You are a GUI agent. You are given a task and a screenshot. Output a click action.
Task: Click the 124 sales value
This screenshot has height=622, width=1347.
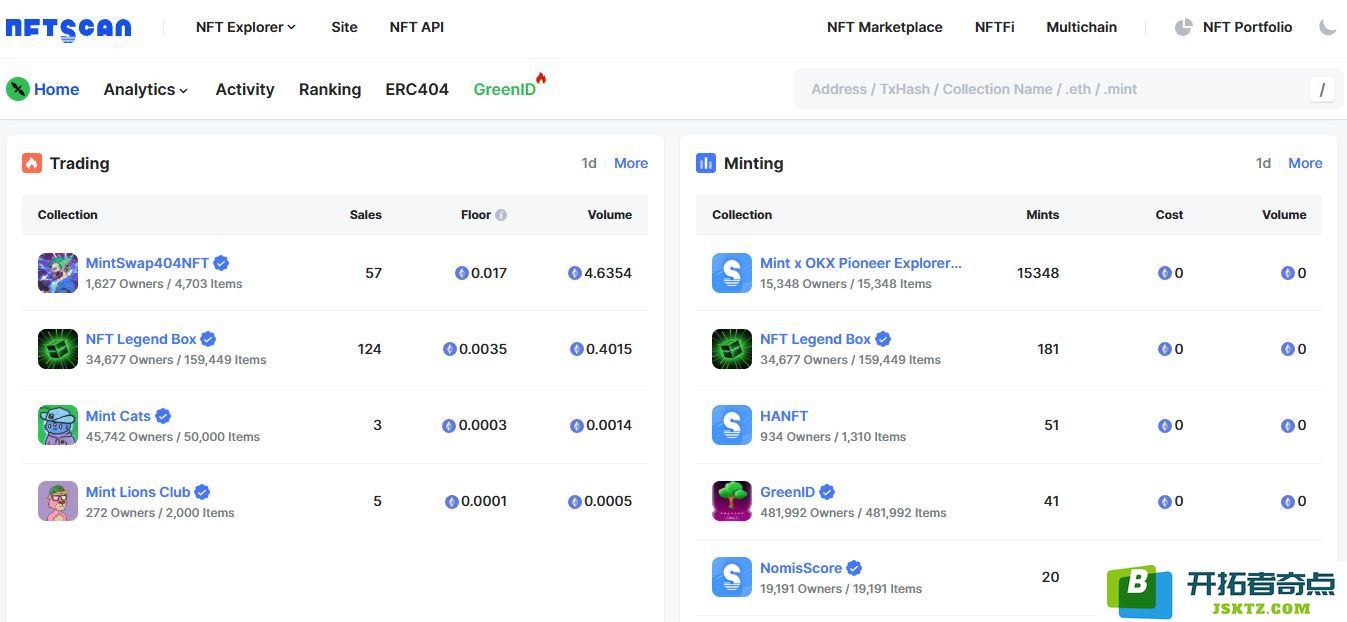[370, 349]
